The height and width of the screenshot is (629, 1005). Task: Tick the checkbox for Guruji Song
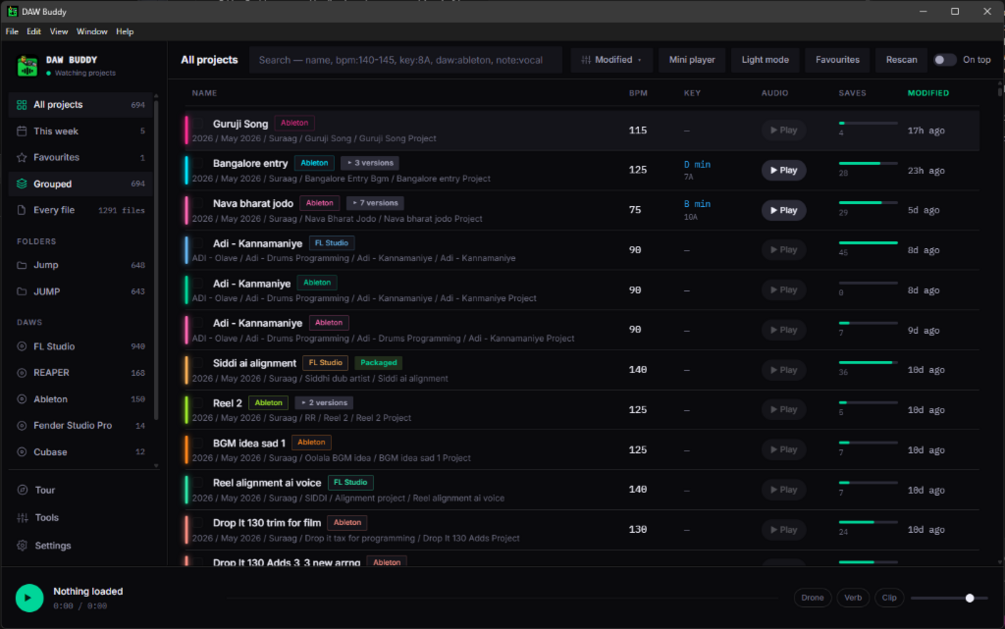point(199,123)
